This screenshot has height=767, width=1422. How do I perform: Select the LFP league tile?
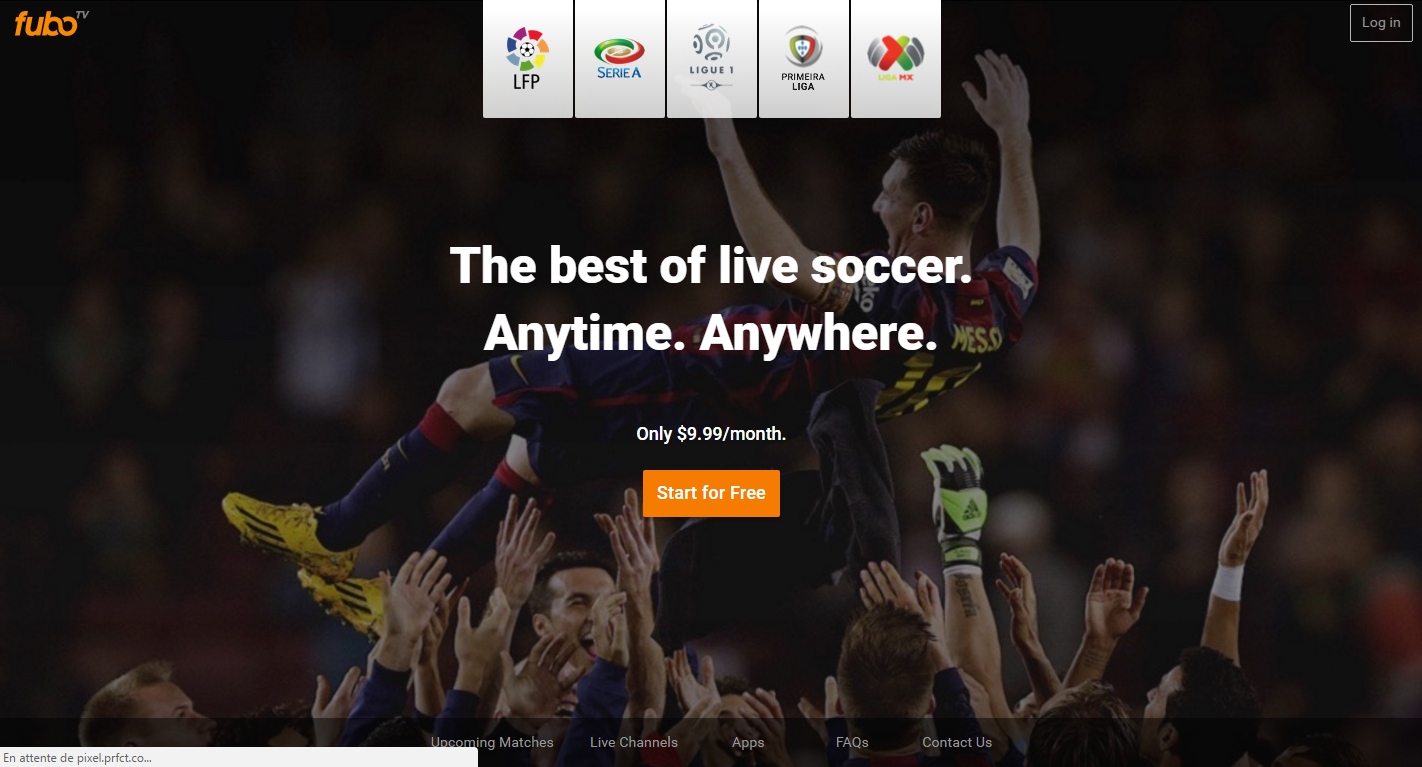point(528,59)
